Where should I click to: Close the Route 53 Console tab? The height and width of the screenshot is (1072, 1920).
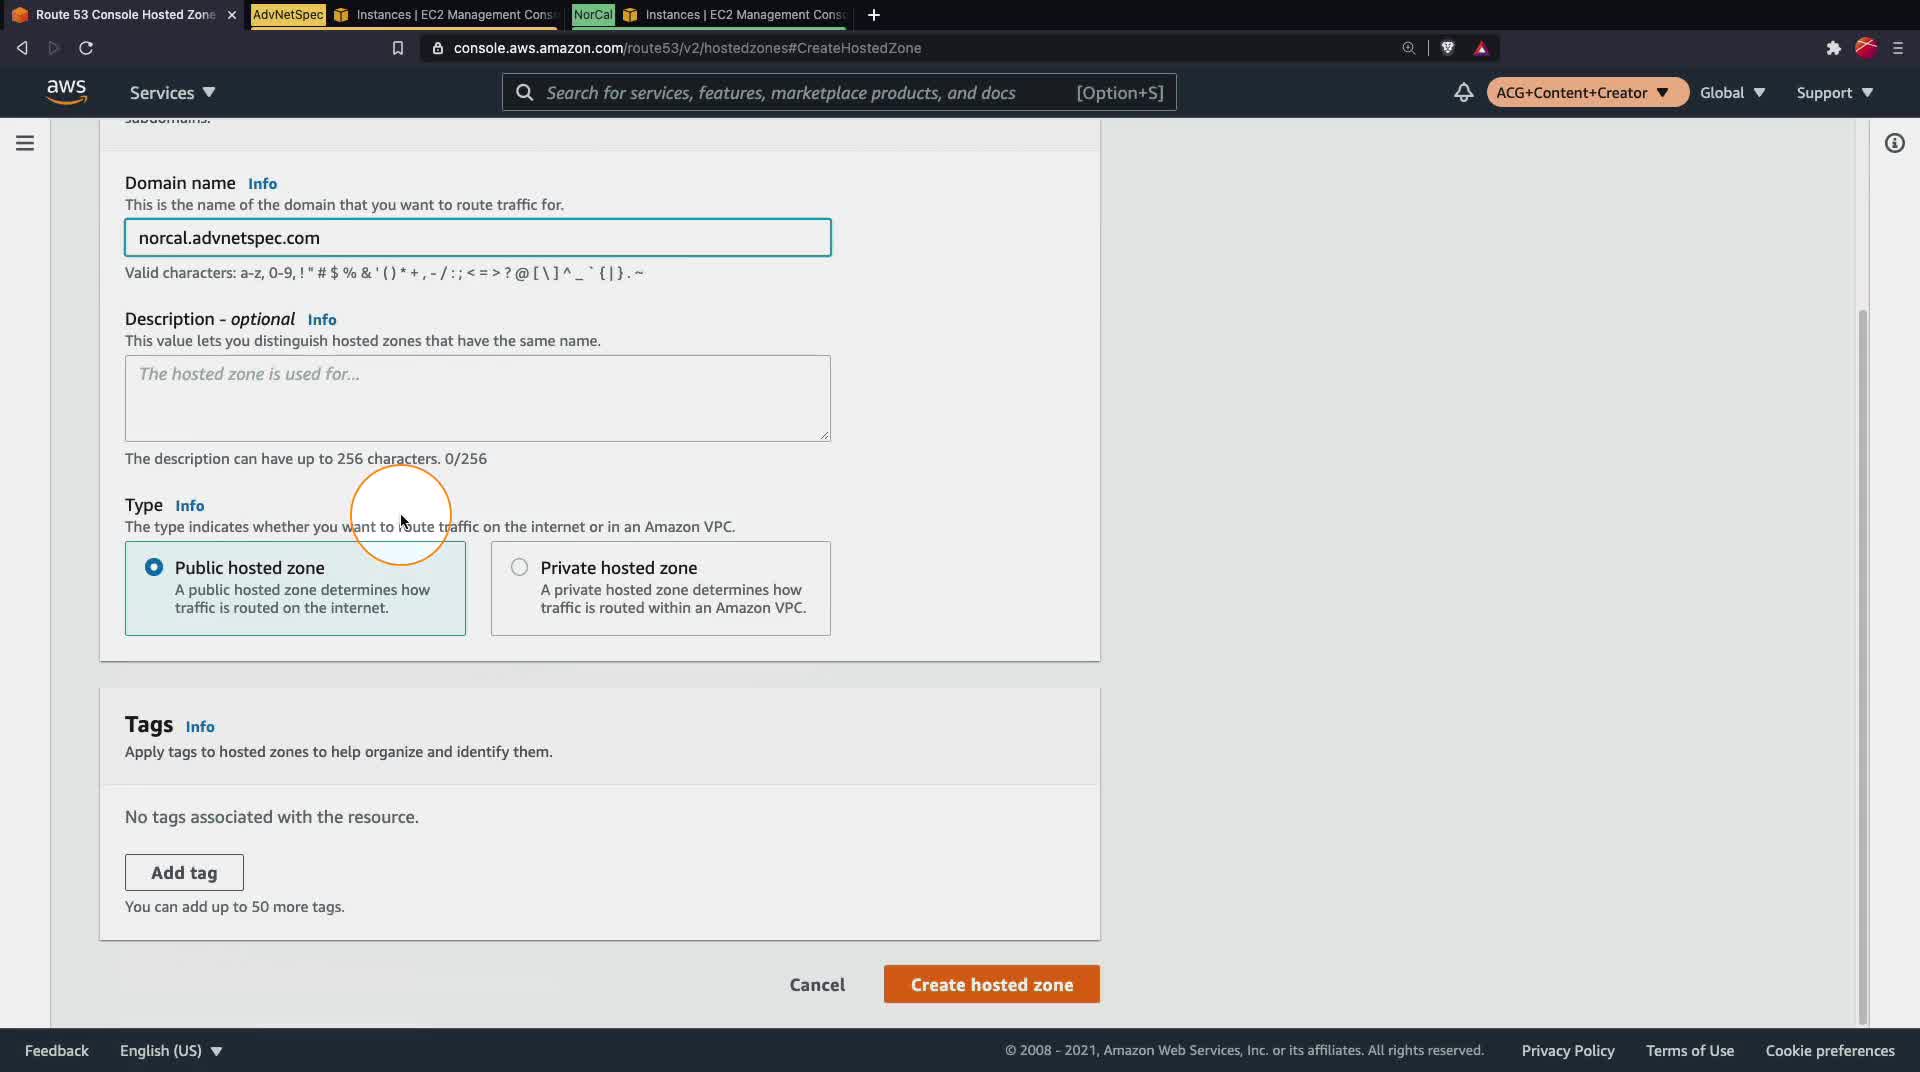tap(232, 15)
